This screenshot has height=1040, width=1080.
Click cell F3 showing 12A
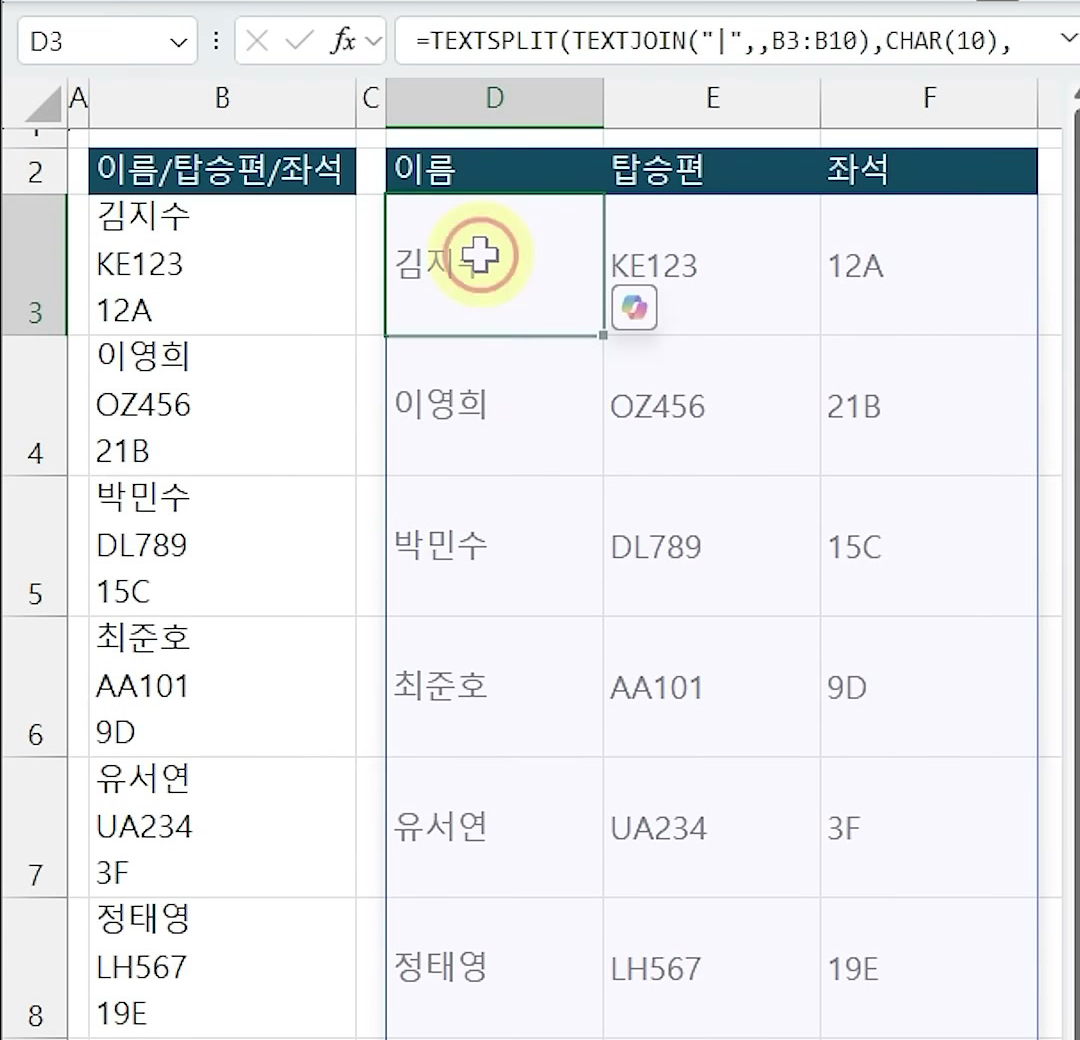point(929,264)
